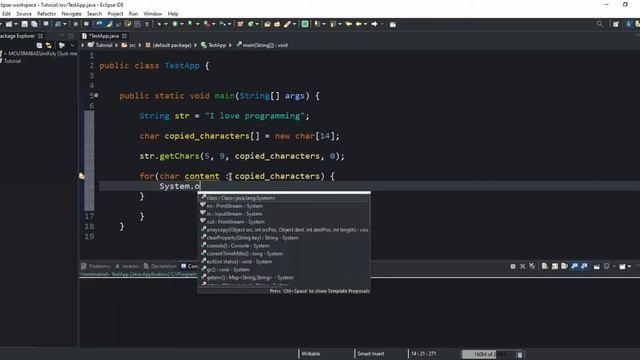Open Package Explorer view menu chevron
Image resolution: width=640 pixels, height=360 pixels.
coord(72,45)
